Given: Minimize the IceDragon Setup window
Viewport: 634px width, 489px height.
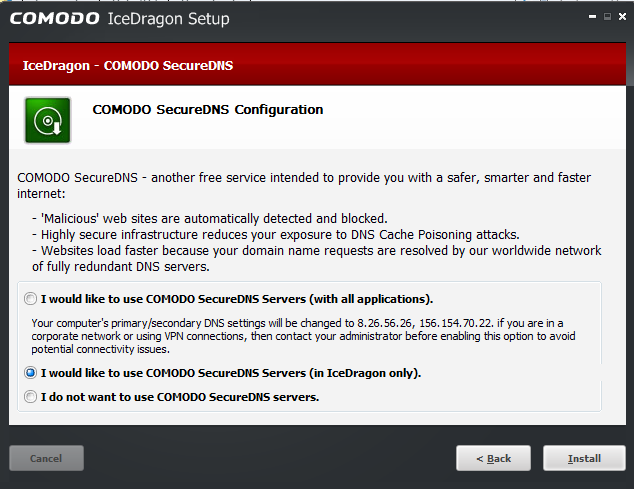Looking at the screenshot, I should (x=590, y=17).
